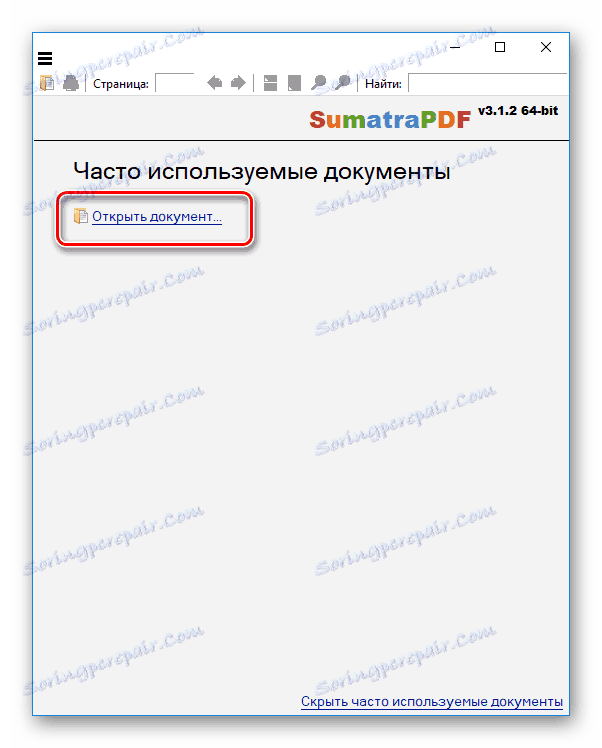Focus the Найти search field
The width and height of the screenshot is (602, 748).
pyautogui.click(x=488, y=83)
